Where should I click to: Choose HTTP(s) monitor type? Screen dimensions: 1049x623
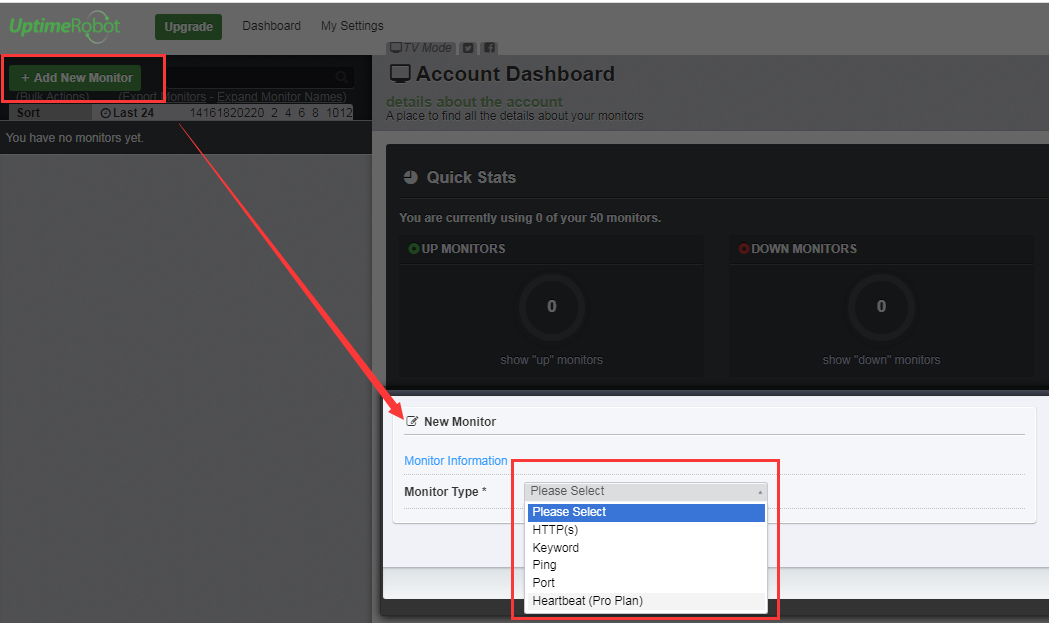click(646, 530)
